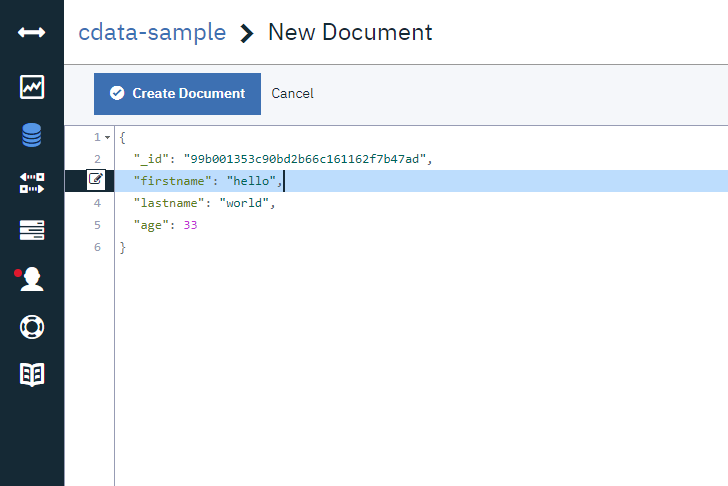Open Documentation via the book icon
The image size is (728, 486).
(32, 375)
